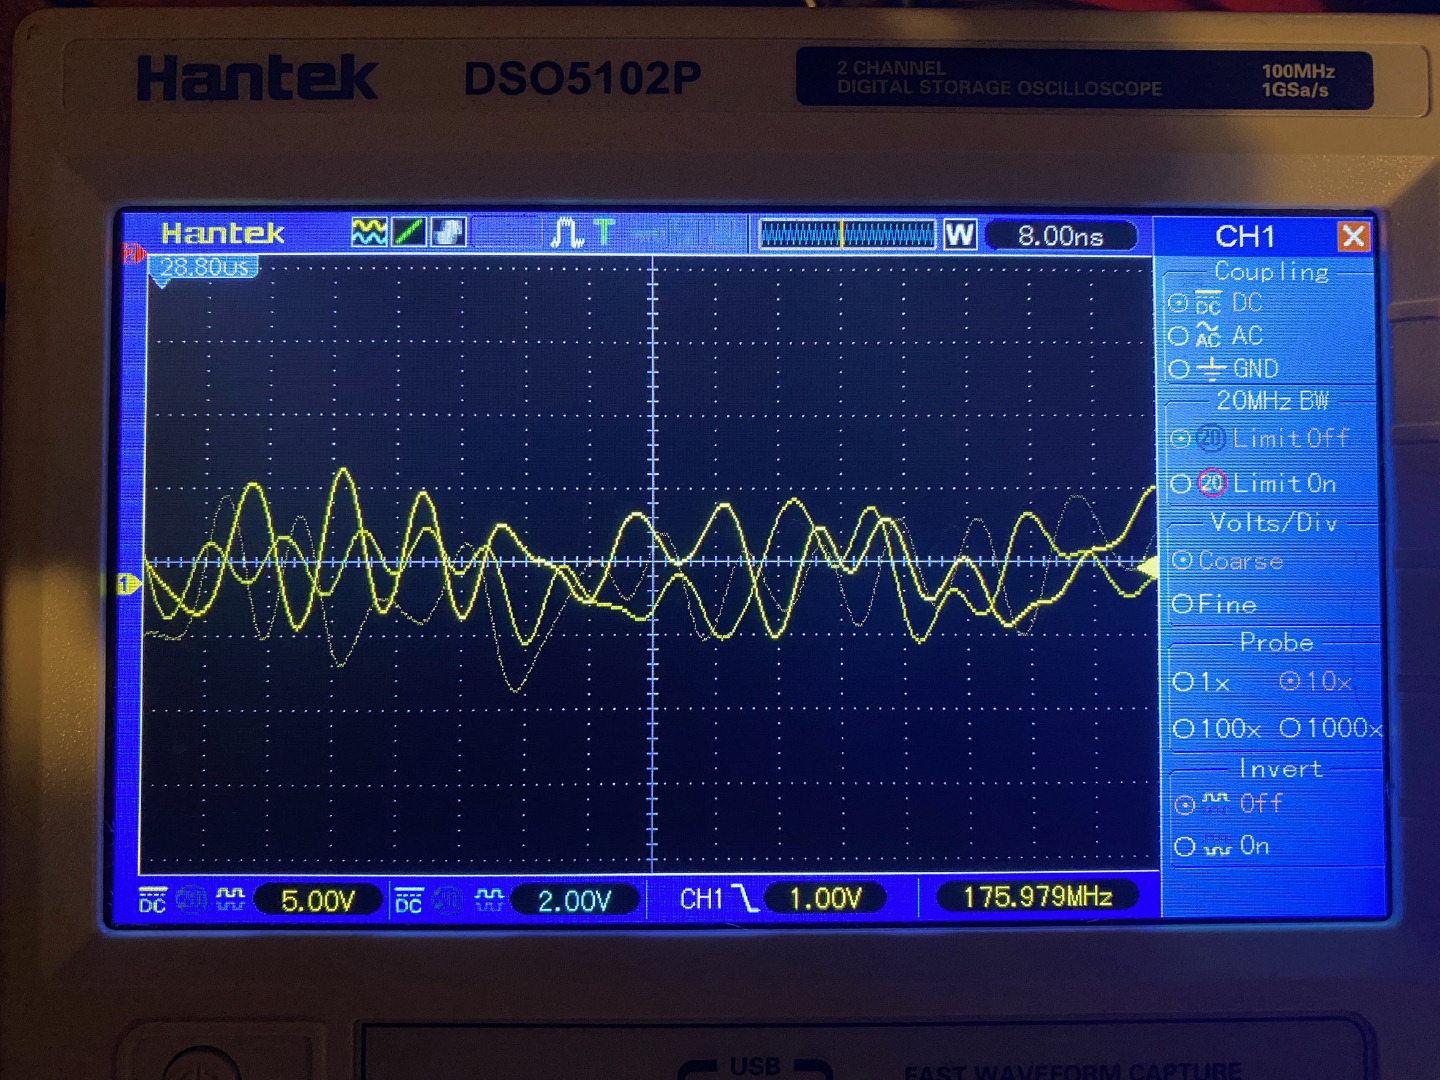Viewport: 1440px width, 1080px height.
Task: Set probe attenuation to 1000x
Action: 1290,728
